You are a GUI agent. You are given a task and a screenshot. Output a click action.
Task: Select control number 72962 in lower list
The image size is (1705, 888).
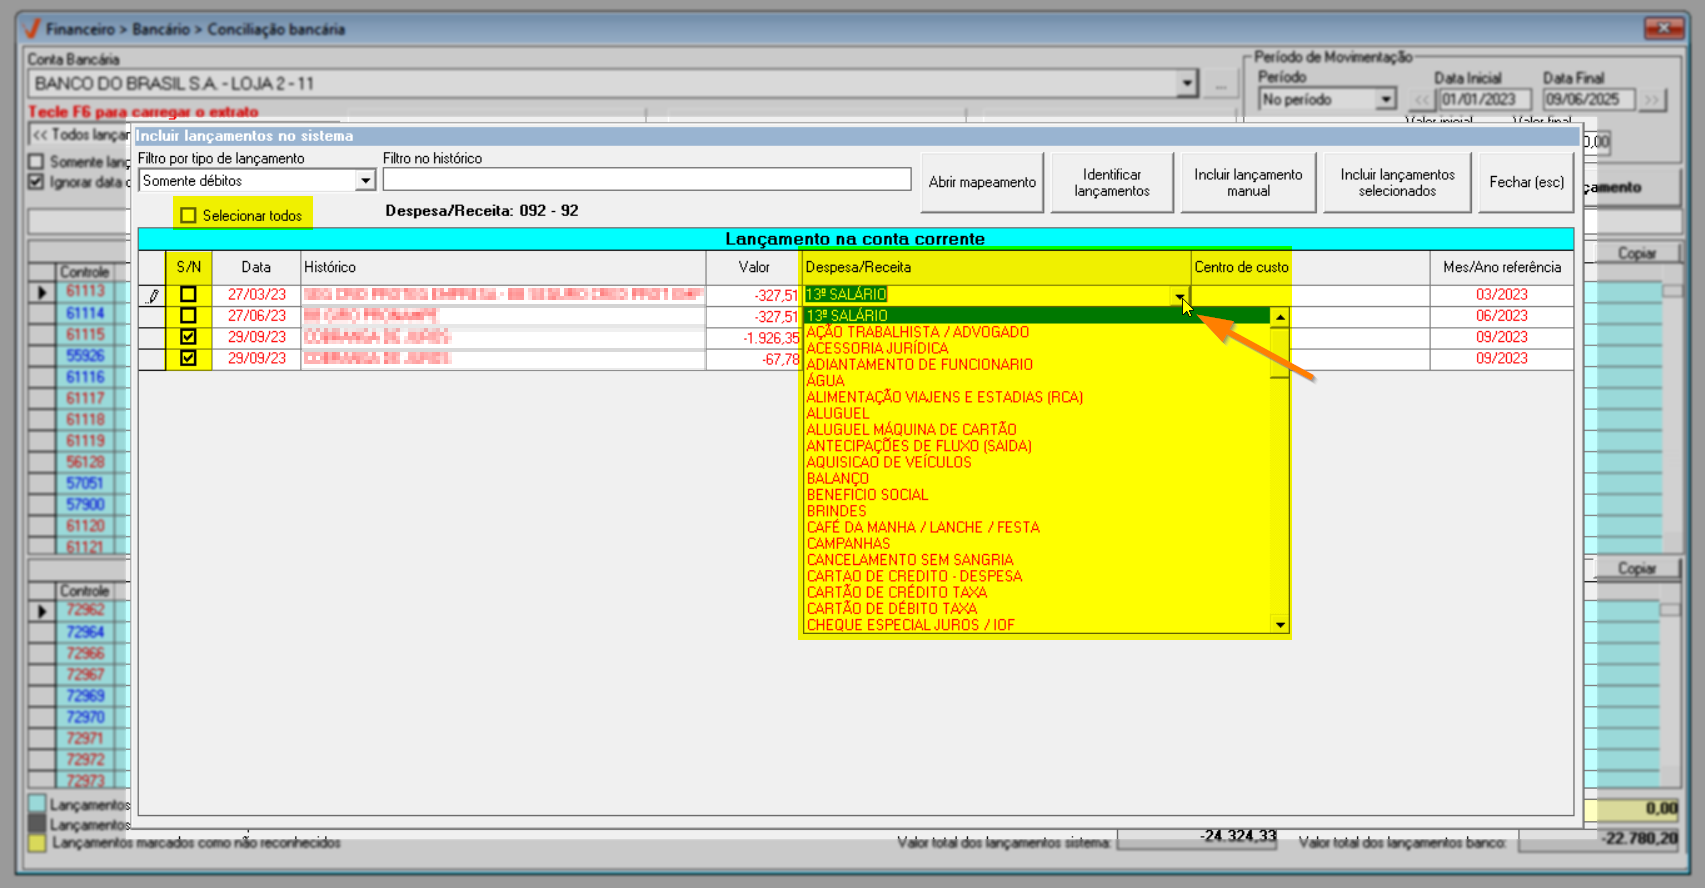click(86, 610)
